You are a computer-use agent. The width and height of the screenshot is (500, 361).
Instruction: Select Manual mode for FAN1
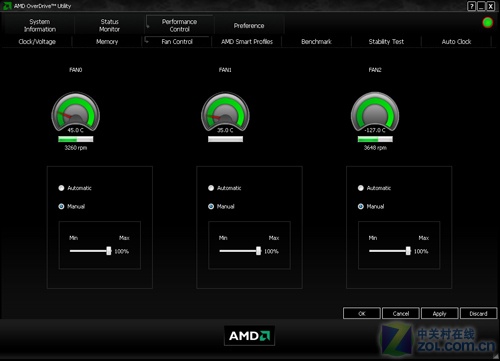(211, 206)
